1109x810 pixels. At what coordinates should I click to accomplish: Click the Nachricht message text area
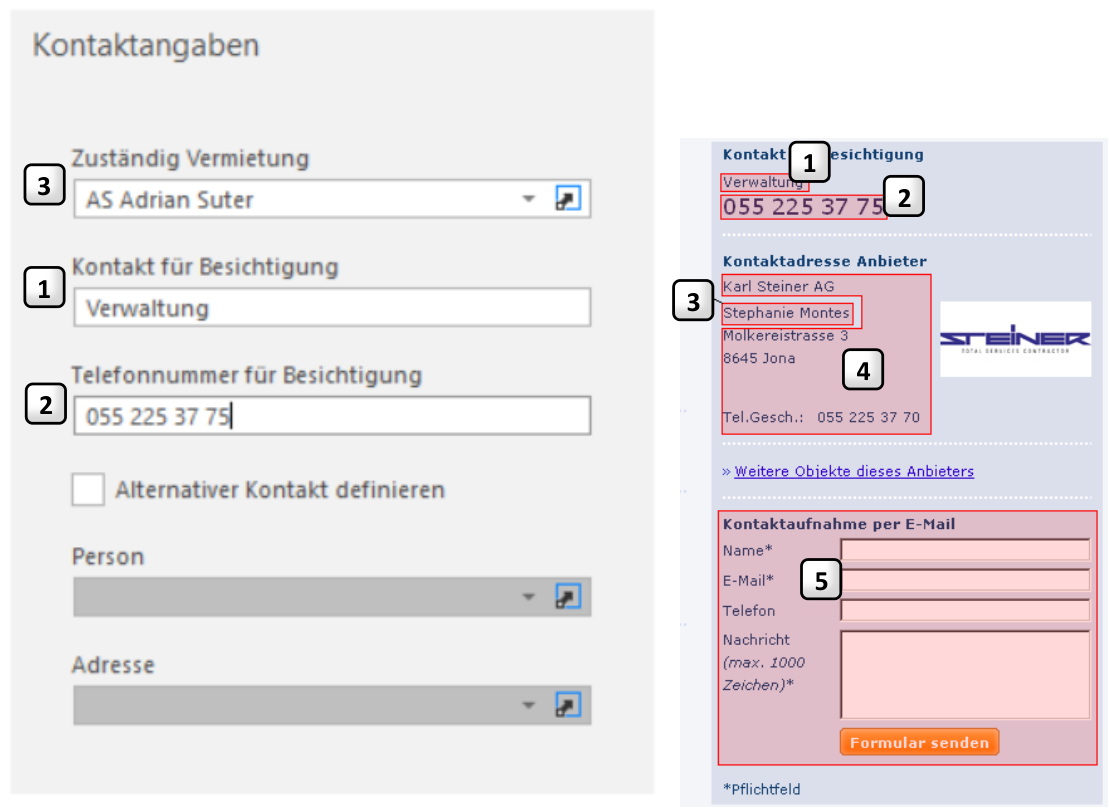point(965,675)
